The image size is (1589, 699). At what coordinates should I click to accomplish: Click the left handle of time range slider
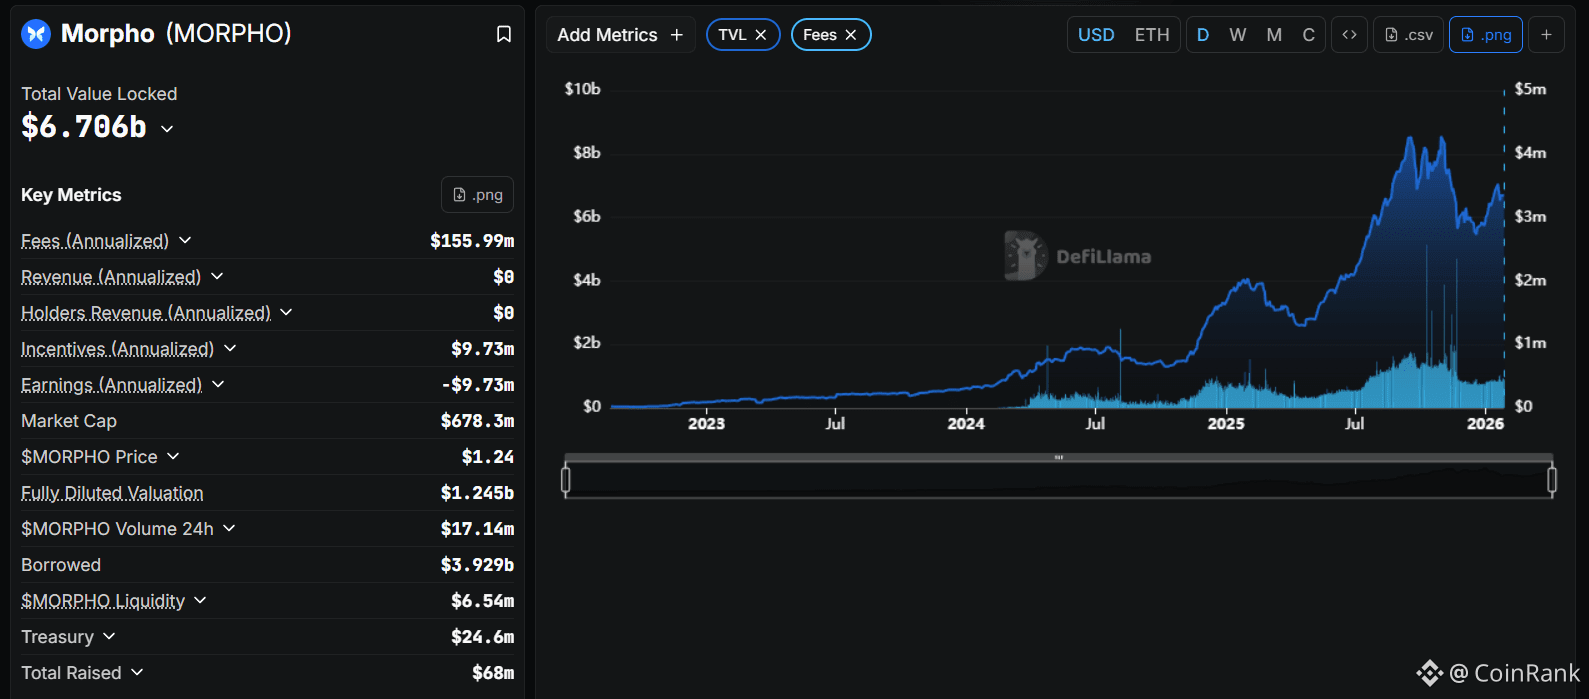click(x=566, y=480)
